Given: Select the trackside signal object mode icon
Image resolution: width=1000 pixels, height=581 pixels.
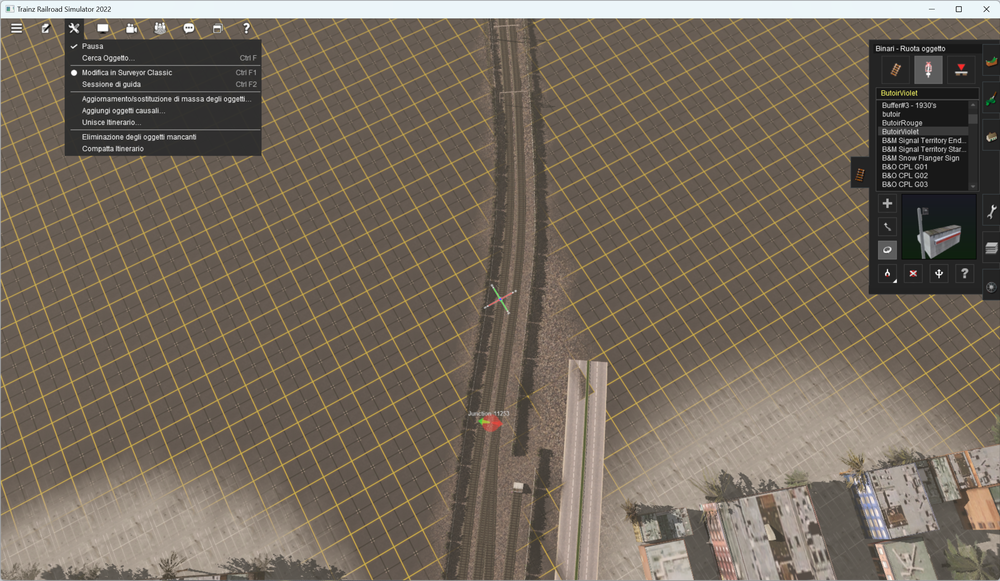Looking at the screenshot, I should tap(928, 70).
